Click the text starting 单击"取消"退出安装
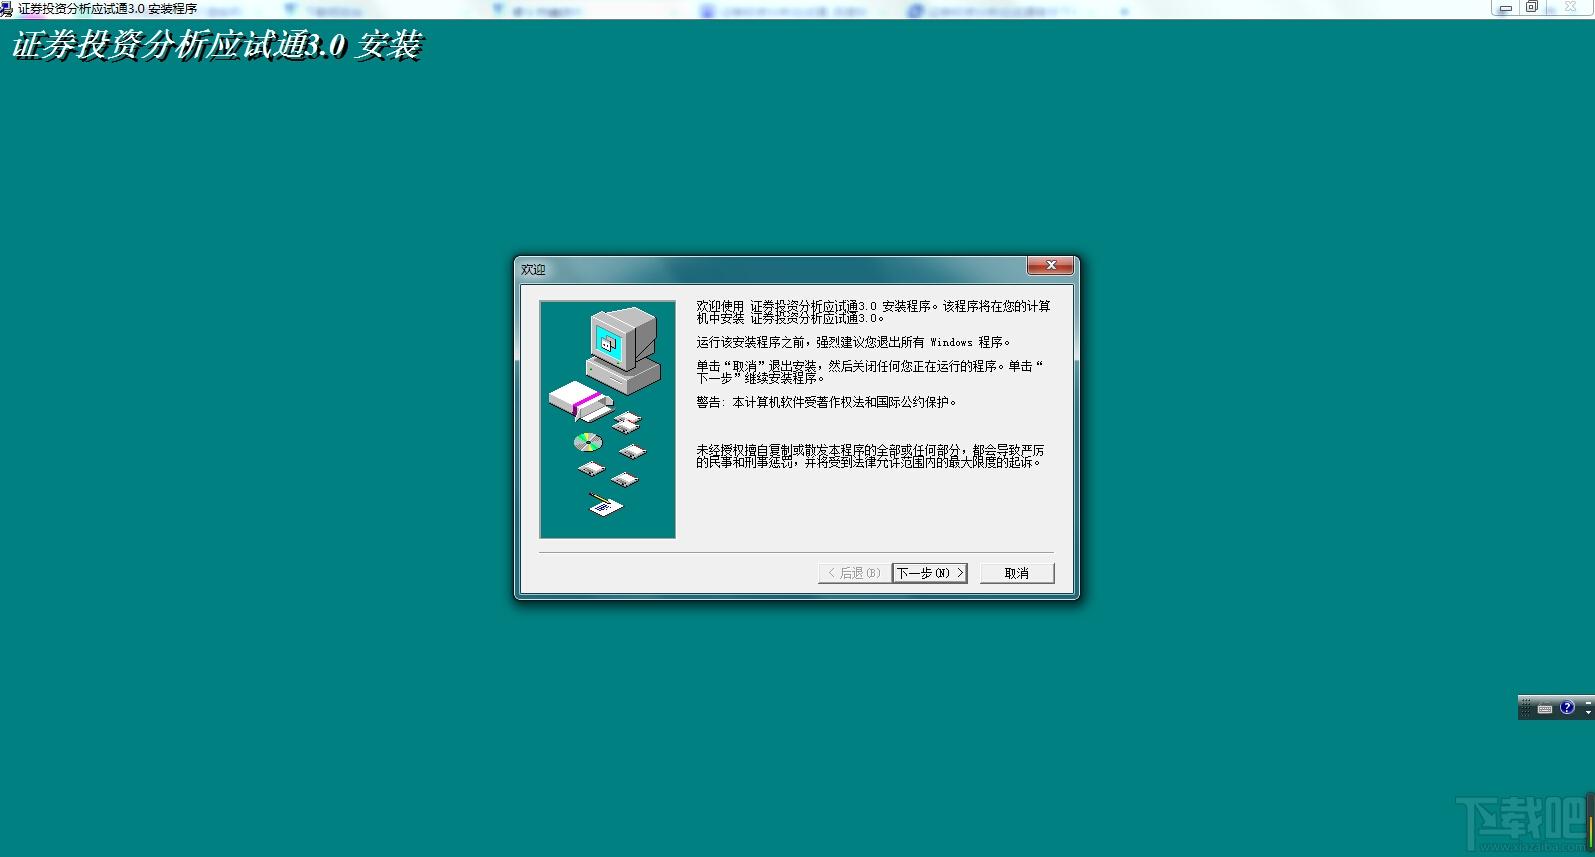The width and height of the screenshot is (1595, 857). coord(870,372)
